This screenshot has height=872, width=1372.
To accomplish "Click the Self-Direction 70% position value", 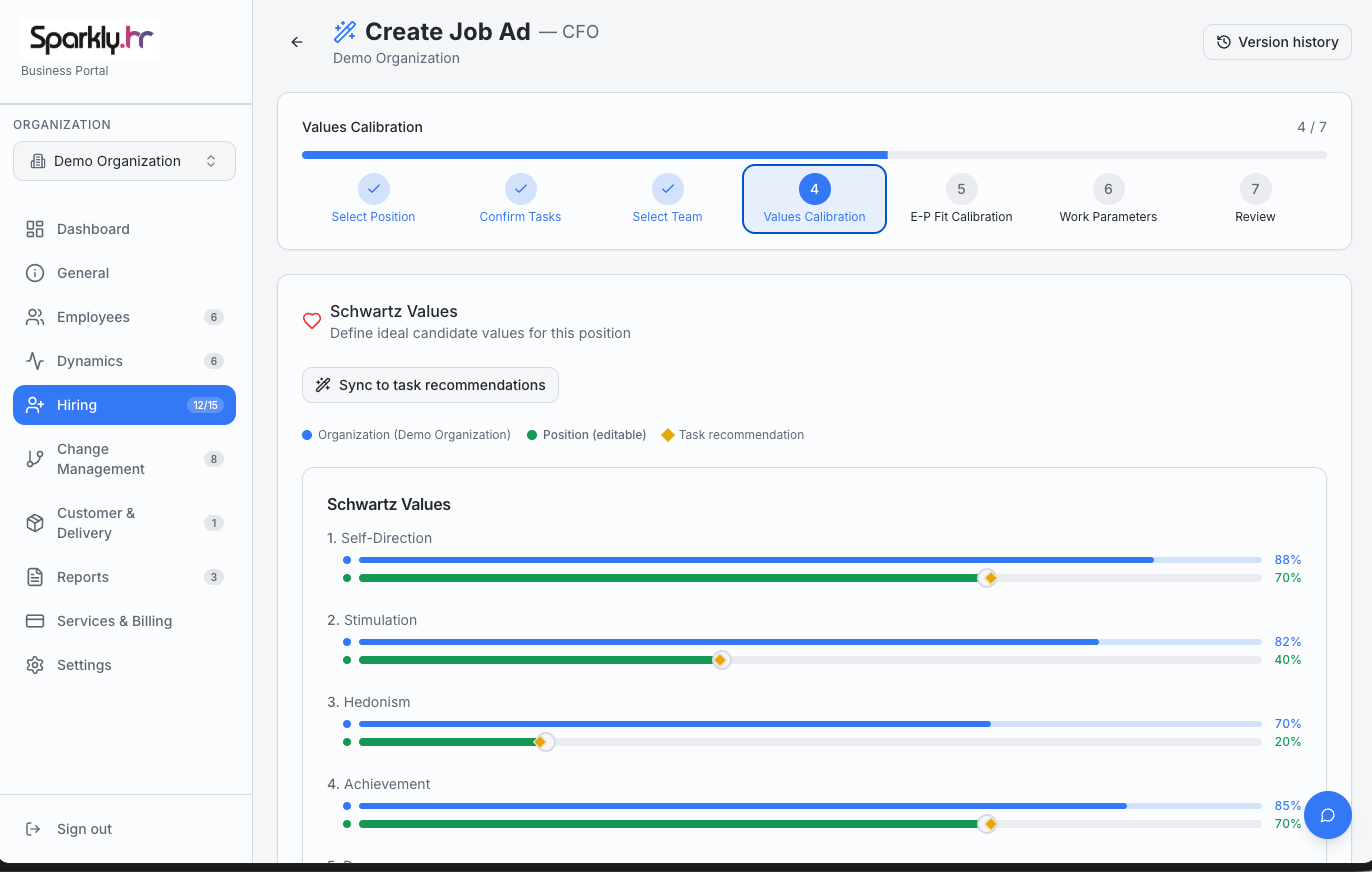I will (1288, 578).
